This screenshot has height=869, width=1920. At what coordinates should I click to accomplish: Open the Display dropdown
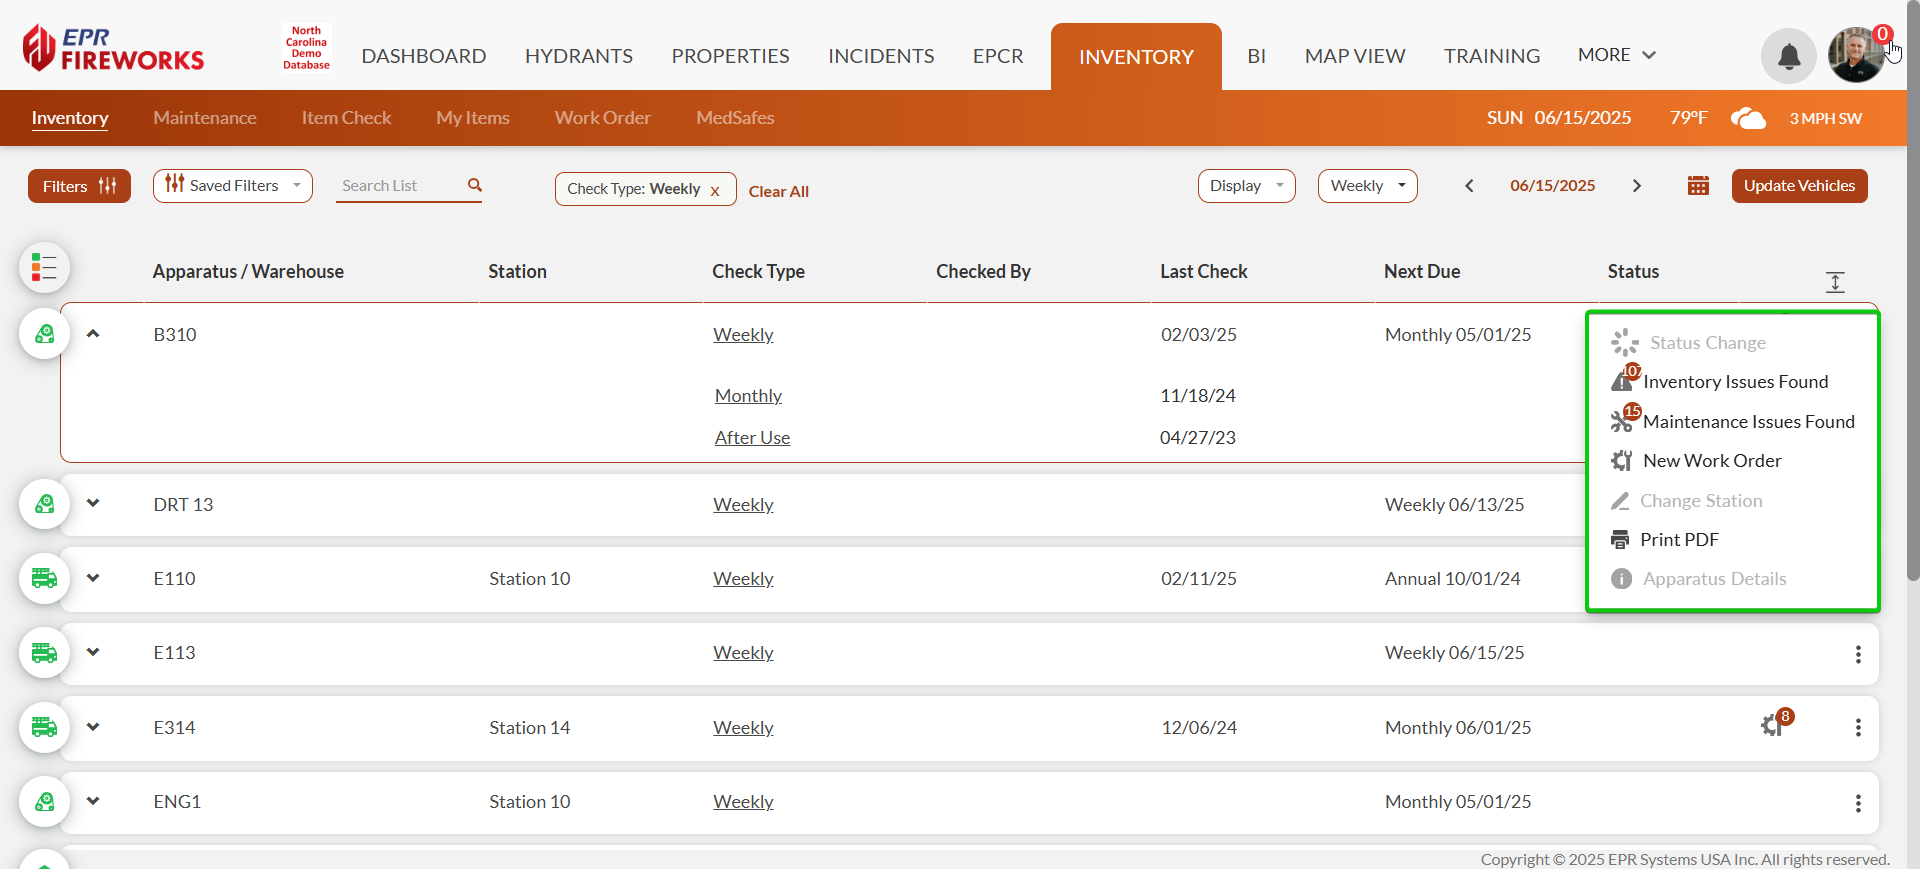click(1245, 186)
